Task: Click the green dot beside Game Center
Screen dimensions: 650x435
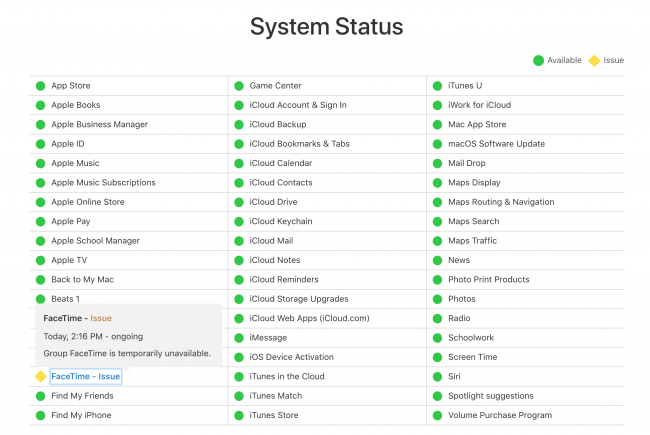Action: pos(239,86)
